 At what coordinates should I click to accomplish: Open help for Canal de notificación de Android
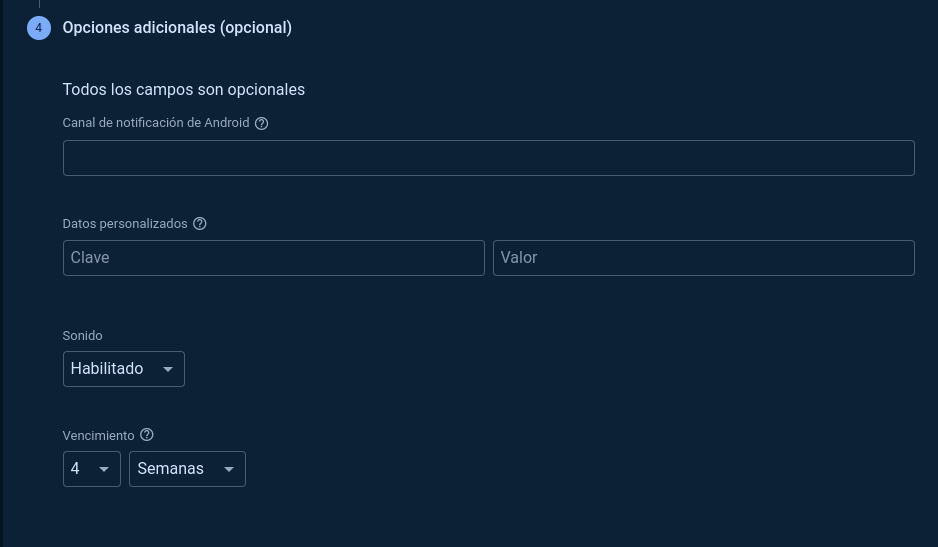coord(262,123)
